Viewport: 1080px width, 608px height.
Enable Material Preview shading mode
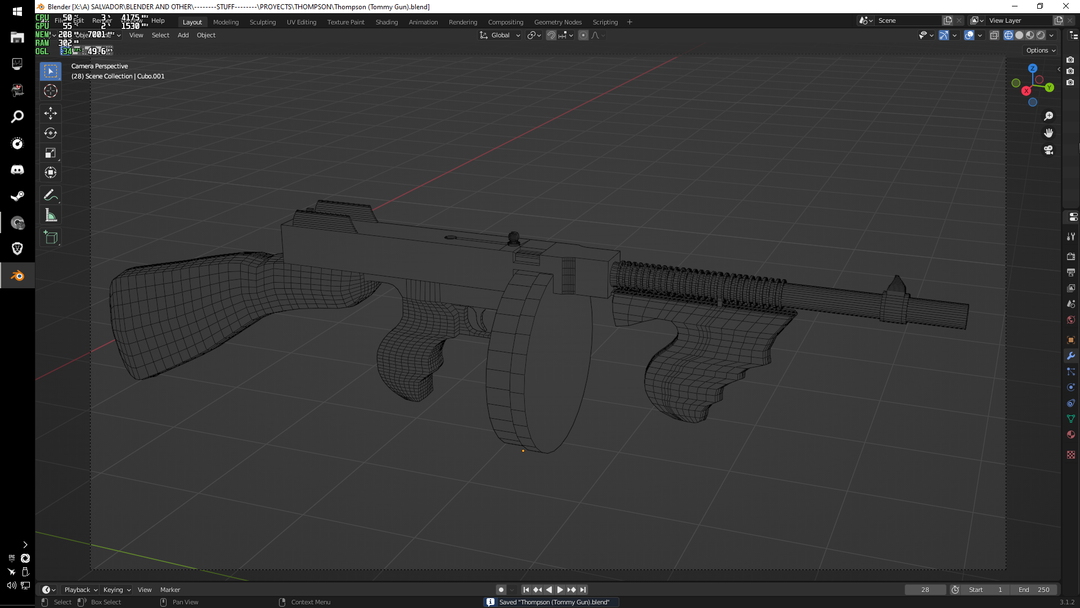1030,35
